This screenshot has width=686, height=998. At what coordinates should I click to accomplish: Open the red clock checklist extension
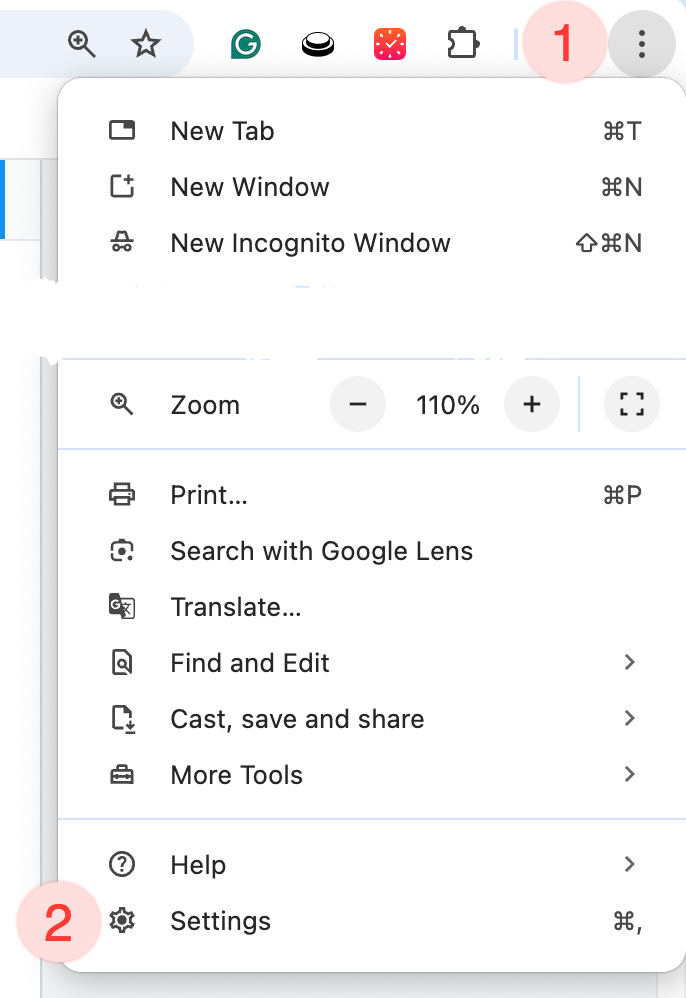[389, 44]
